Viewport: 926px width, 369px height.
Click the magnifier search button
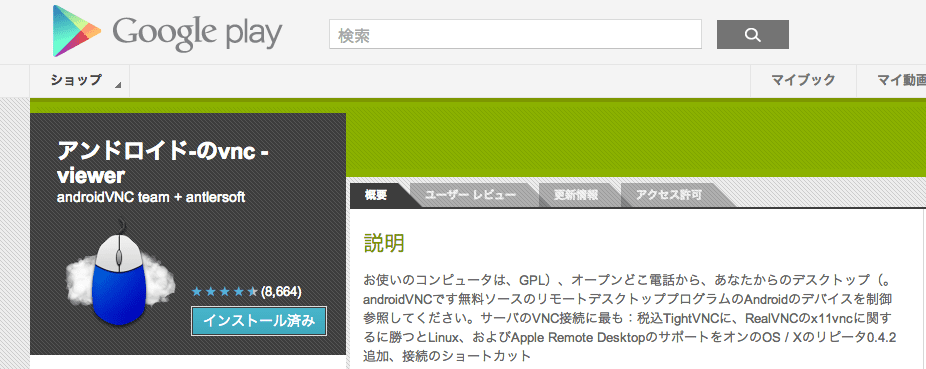(x=752, y=34)
